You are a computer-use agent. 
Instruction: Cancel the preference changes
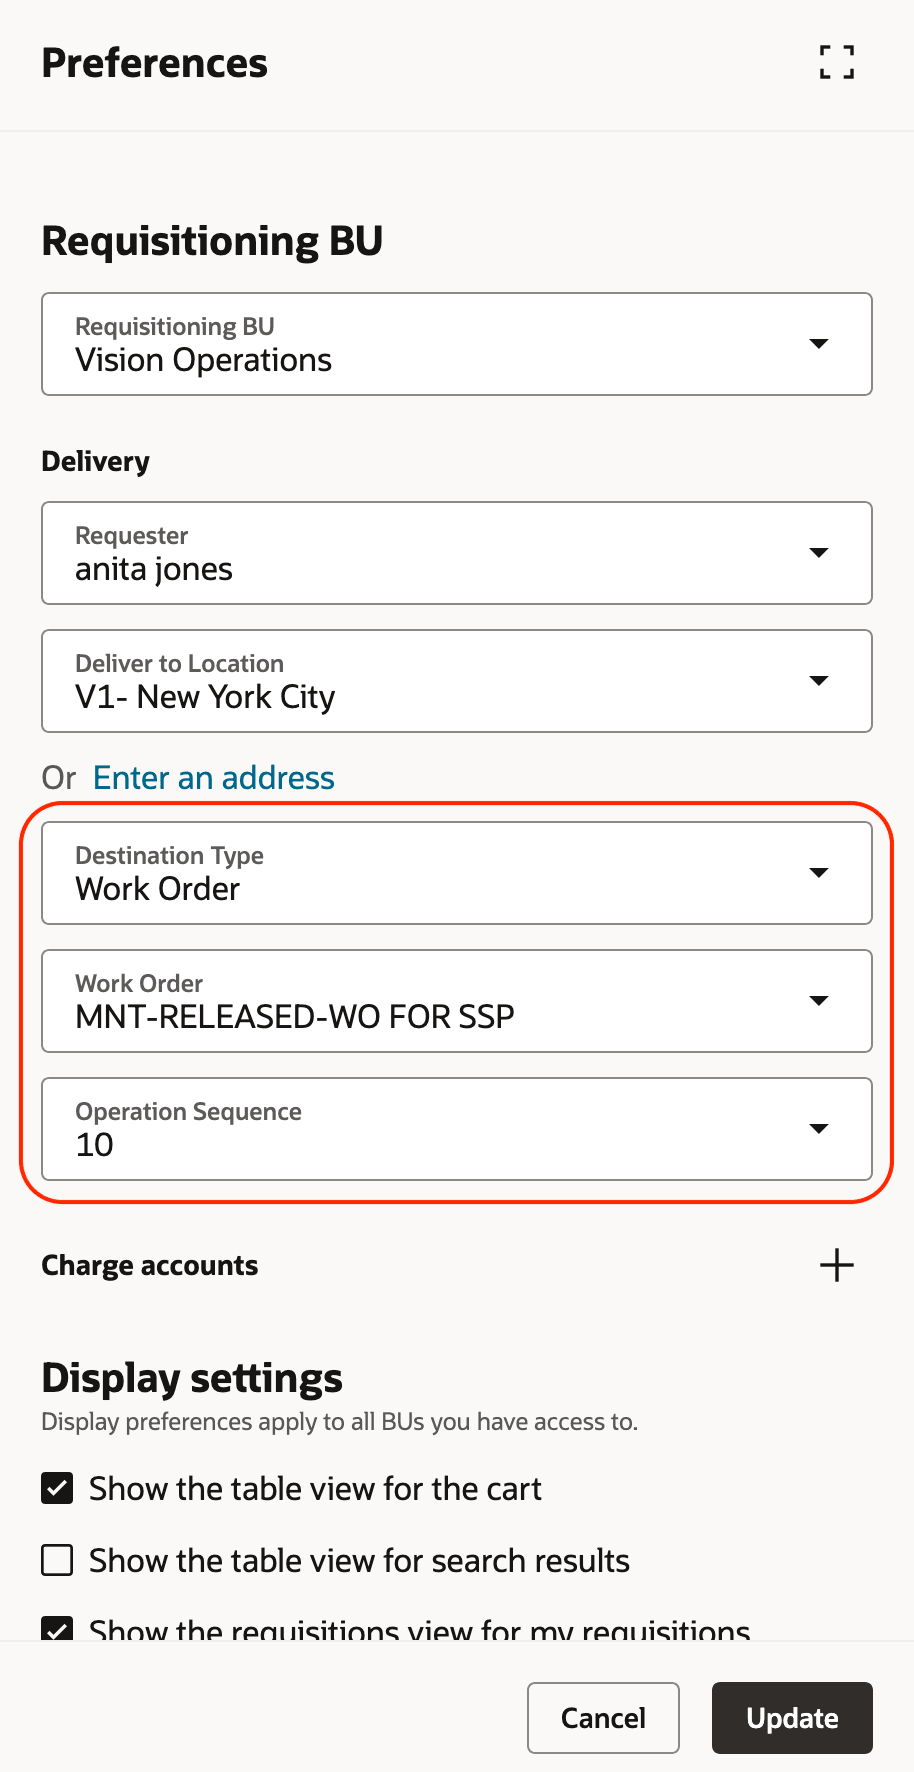(x=603, y=1718)
